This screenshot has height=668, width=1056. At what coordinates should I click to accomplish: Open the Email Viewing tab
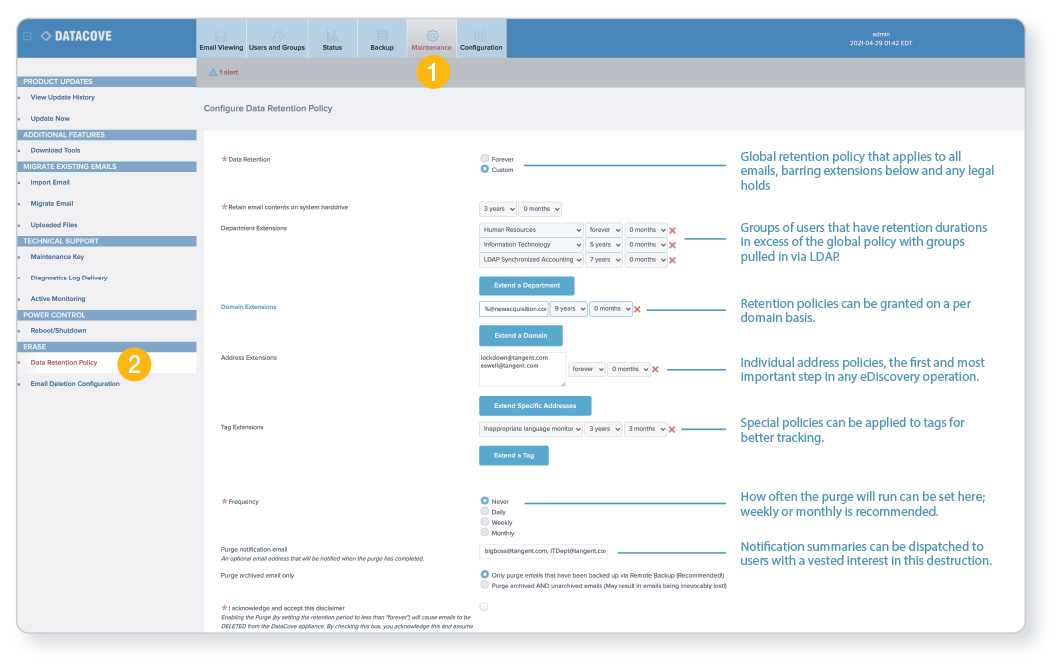click(x=221, y=38)
